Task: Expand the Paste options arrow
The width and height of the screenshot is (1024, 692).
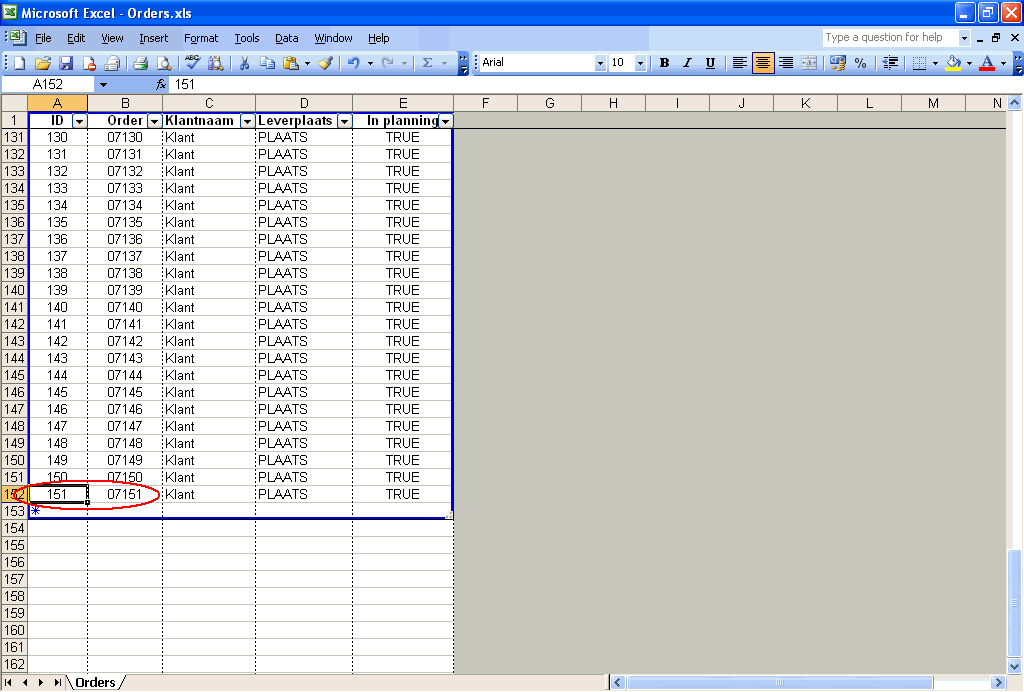Action: pyautogui.click(x=307, y=63)
